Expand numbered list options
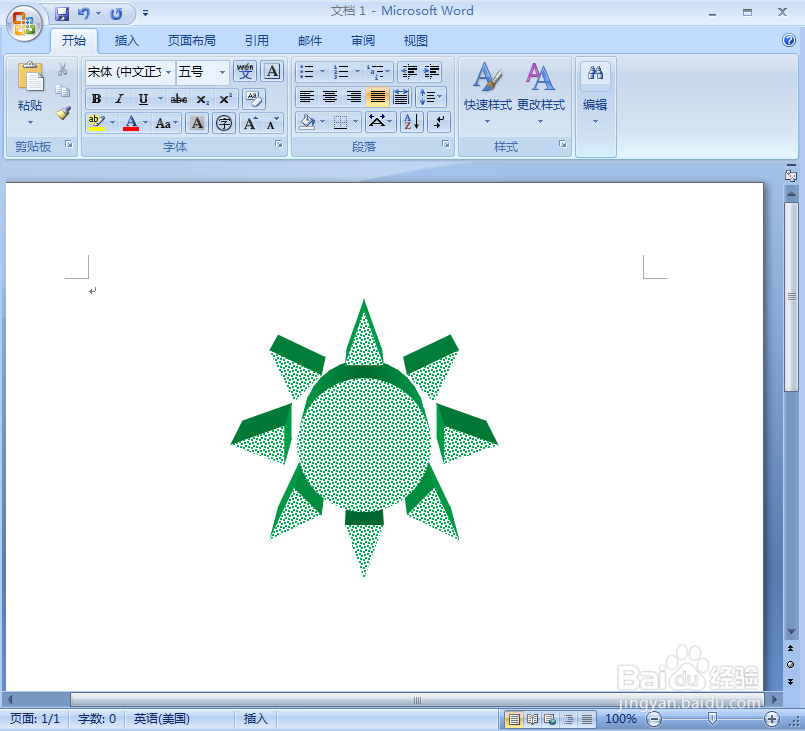 coord(357,71)
